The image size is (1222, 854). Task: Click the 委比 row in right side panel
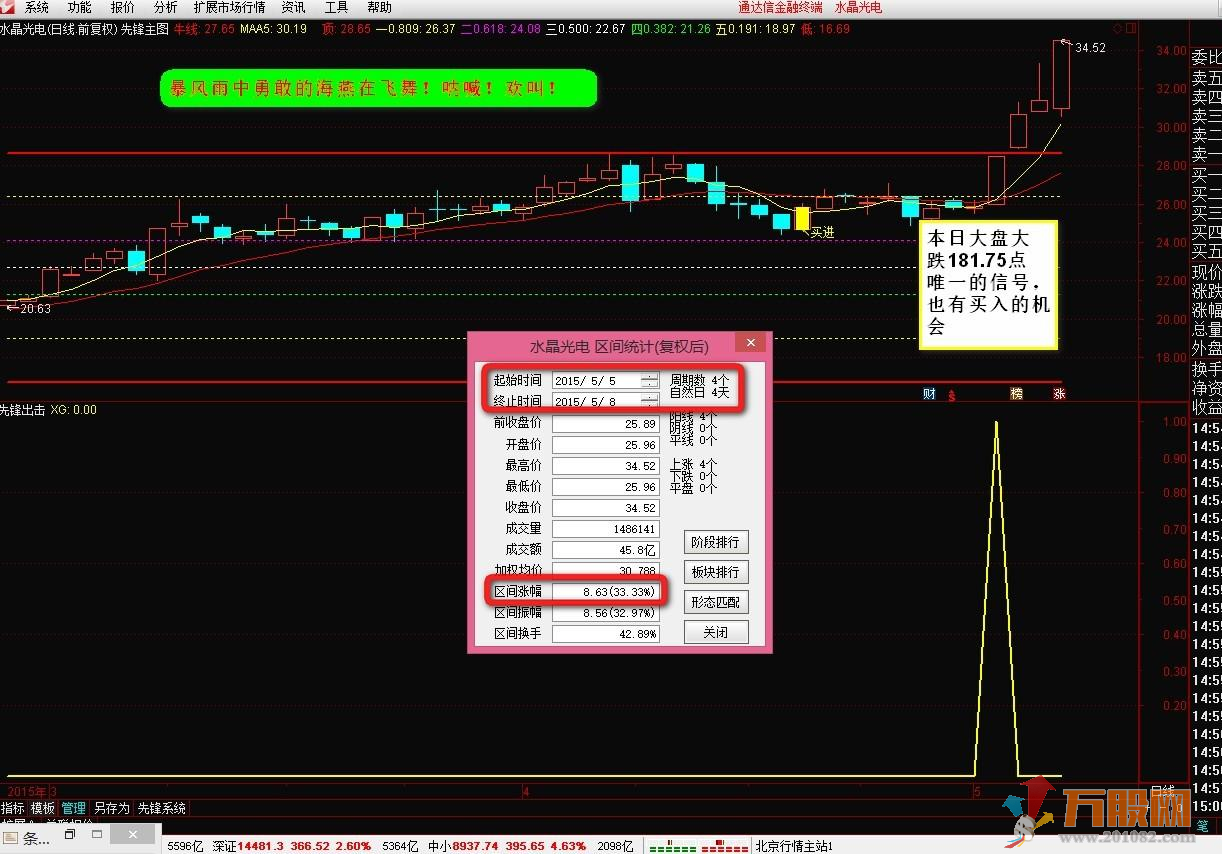(x=1206, y=58)
